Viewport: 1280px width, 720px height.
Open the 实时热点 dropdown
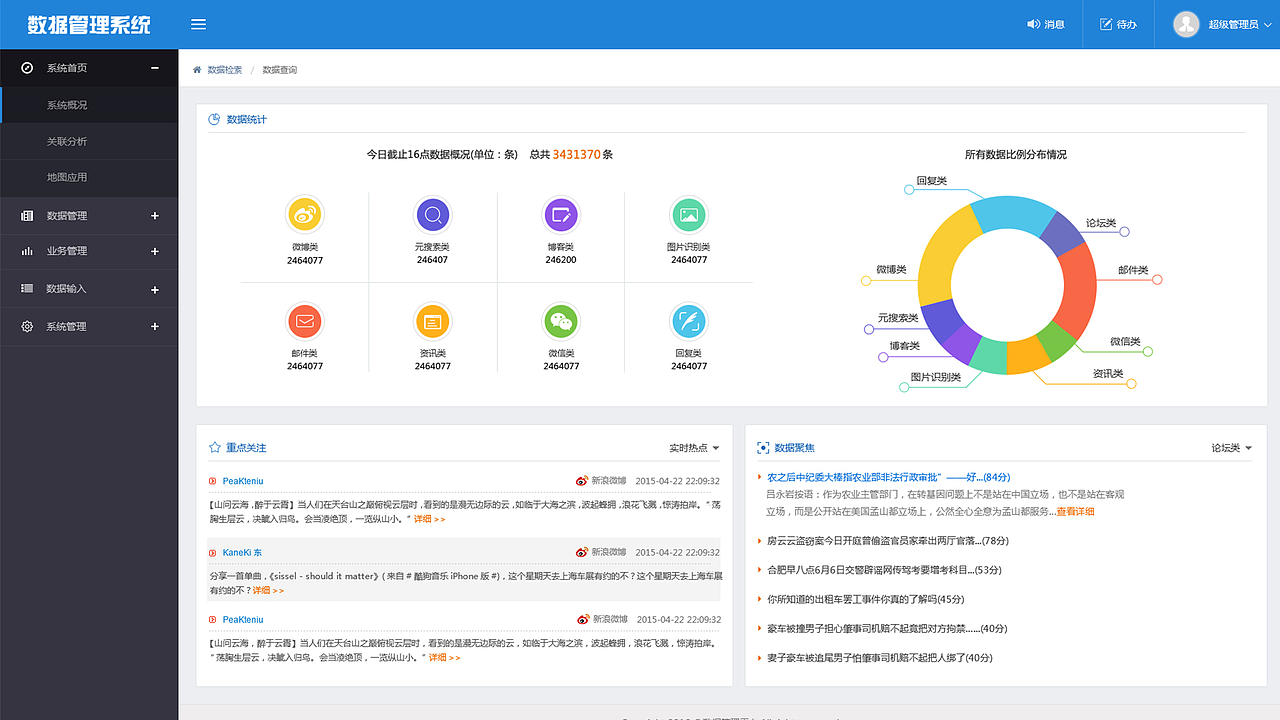tap(694, 448)
